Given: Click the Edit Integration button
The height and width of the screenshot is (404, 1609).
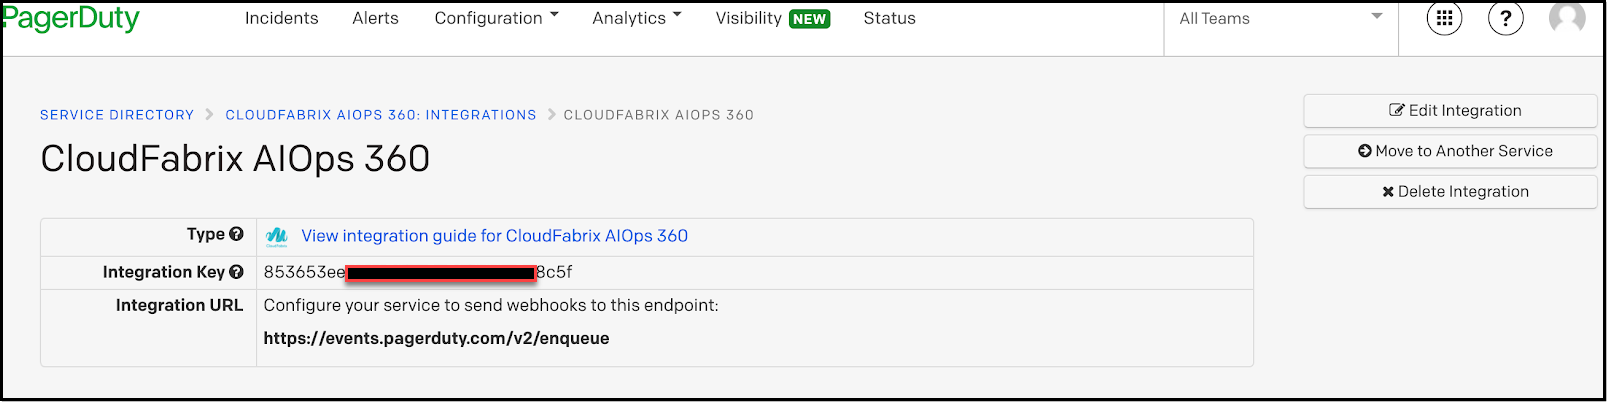Looking at the screenshot, I should (1450, 111).
